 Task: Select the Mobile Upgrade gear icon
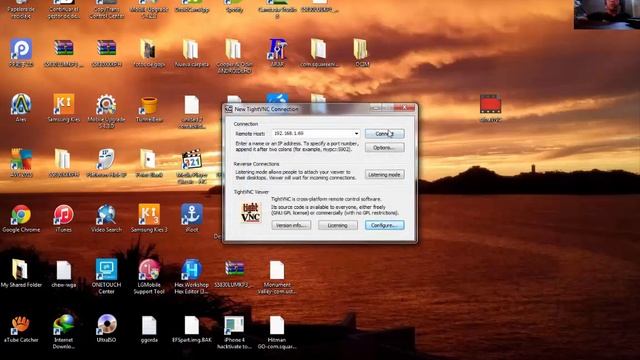106,111
